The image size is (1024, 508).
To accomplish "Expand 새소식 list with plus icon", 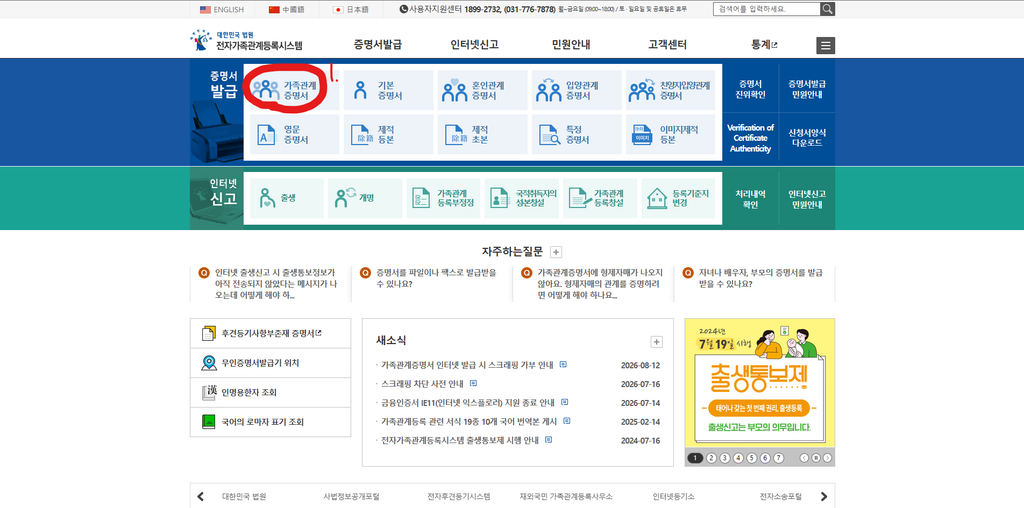I will 657,342.
